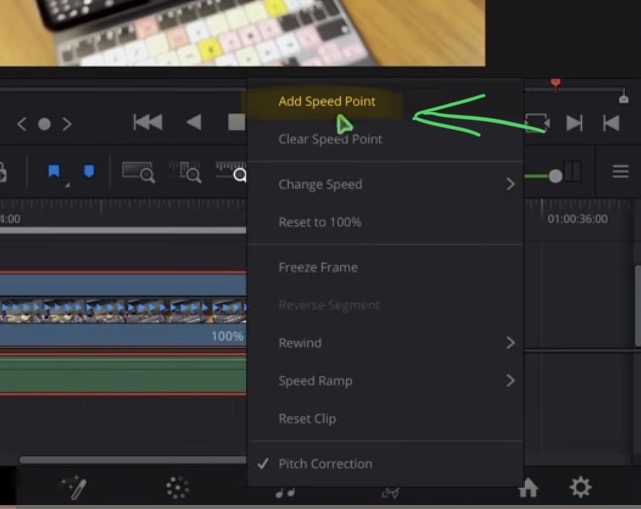Open the Fusion page wand icon
Image resolution: width=641 pixels, height=509 pixels.
pyautogui.click(x=74, y=487)
